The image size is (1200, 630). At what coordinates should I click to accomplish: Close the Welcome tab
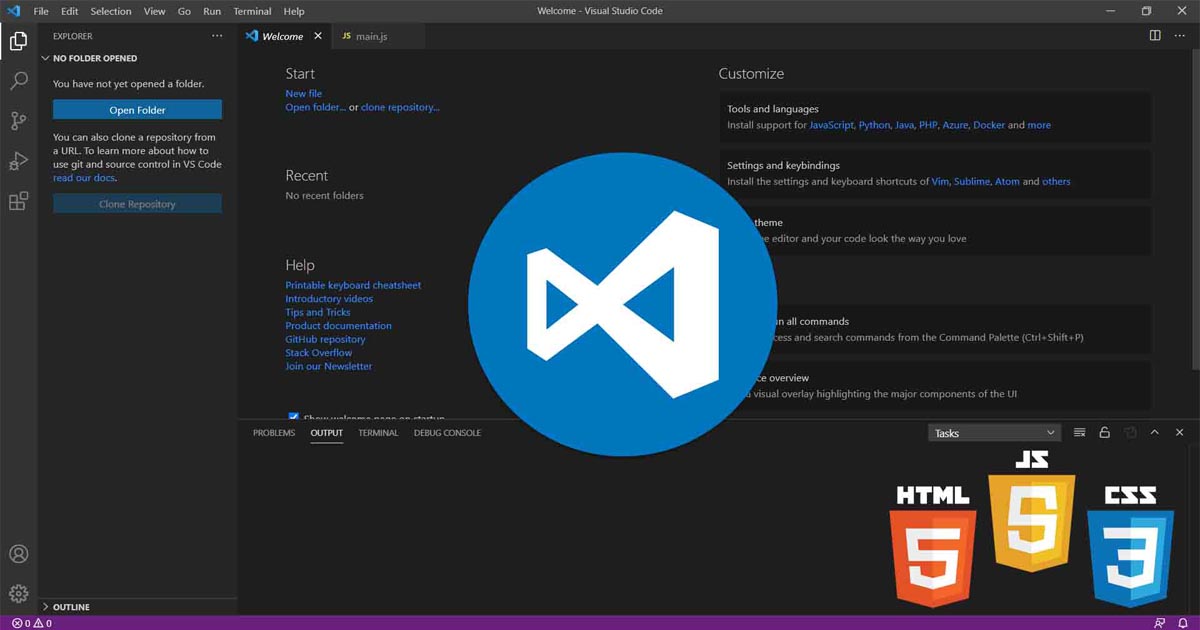[x=318, y=36]
